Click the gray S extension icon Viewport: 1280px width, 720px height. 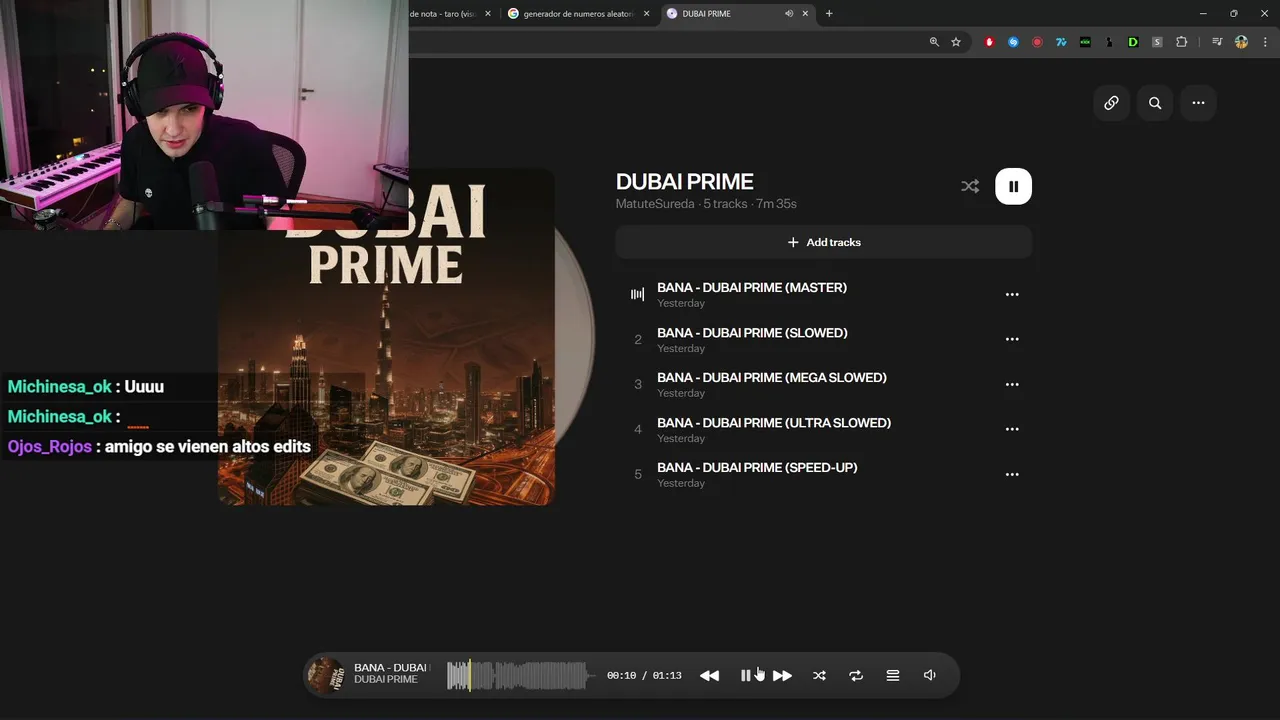point(1157,42)
